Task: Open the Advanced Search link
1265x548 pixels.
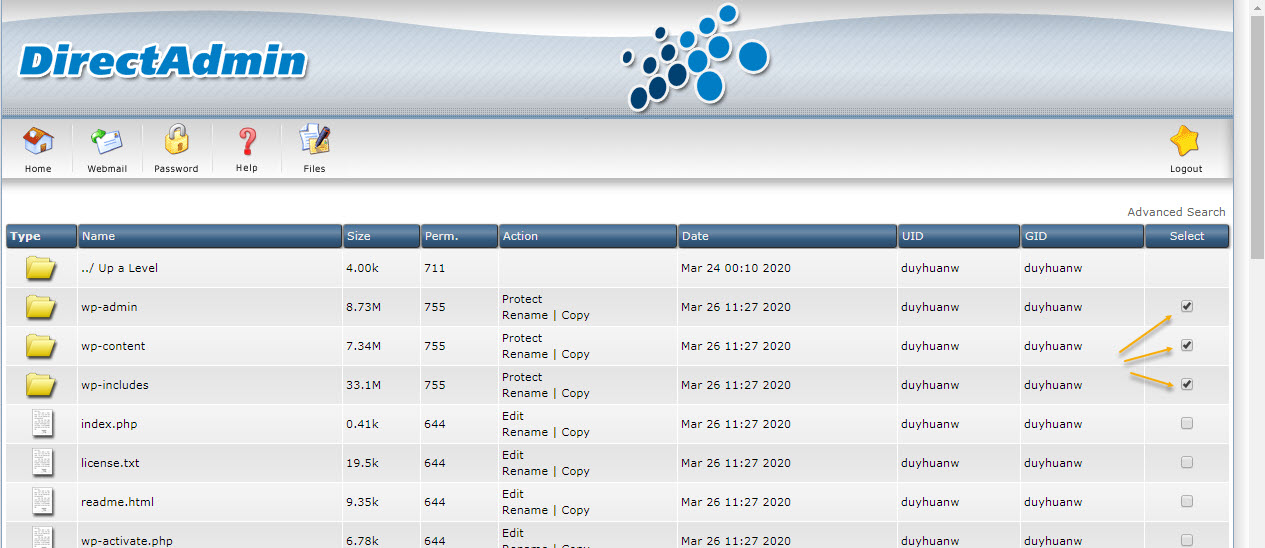Action: click(x=1176, y=212)
